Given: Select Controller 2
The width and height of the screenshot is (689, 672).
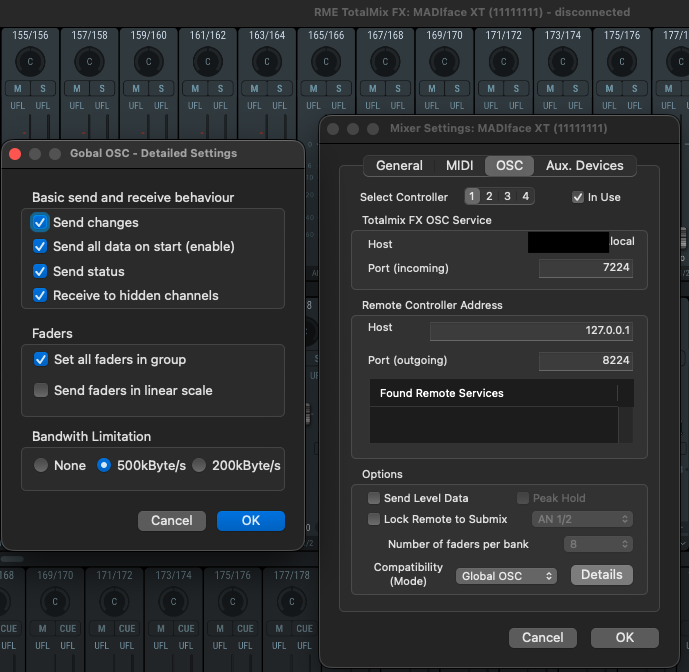Looking at the screenshot, I should pos(489,196).
